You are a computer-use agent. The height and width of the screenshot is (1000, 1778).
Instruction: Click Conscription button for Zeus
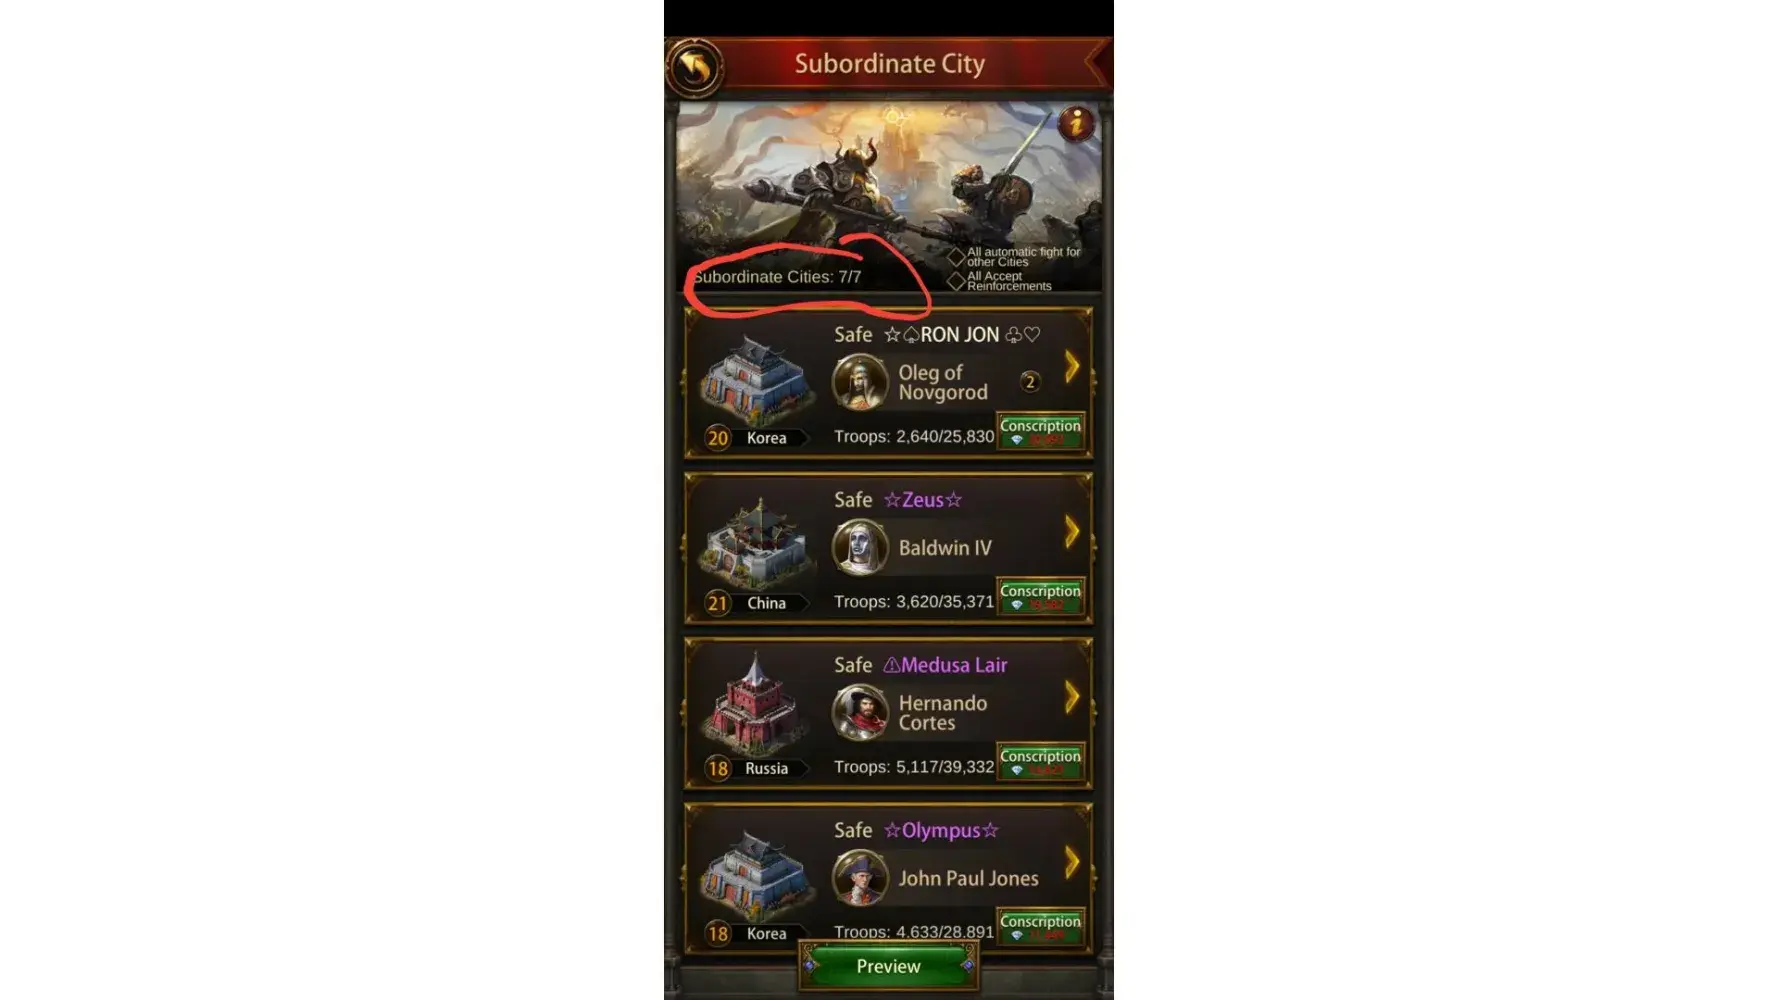(x=1041, y=596)
